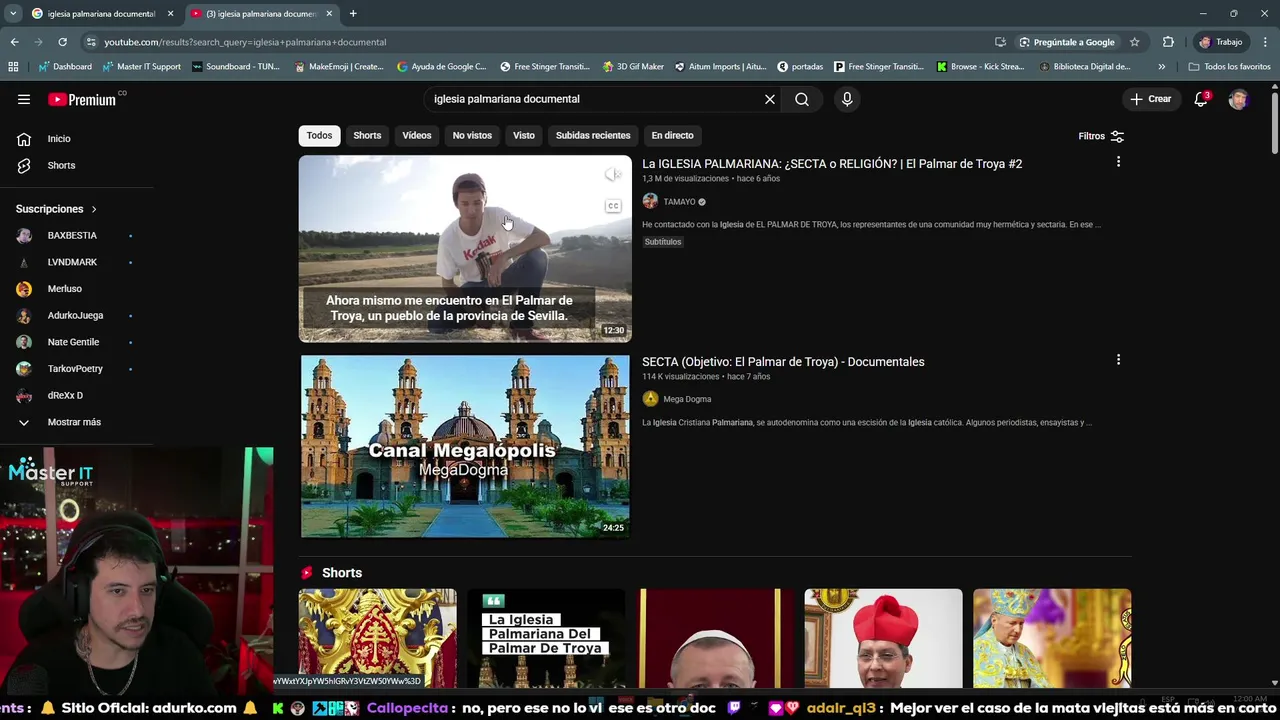Screen dimensions: 1280x720
Task: Open the Dashboard bookmark
Action: 65,66
